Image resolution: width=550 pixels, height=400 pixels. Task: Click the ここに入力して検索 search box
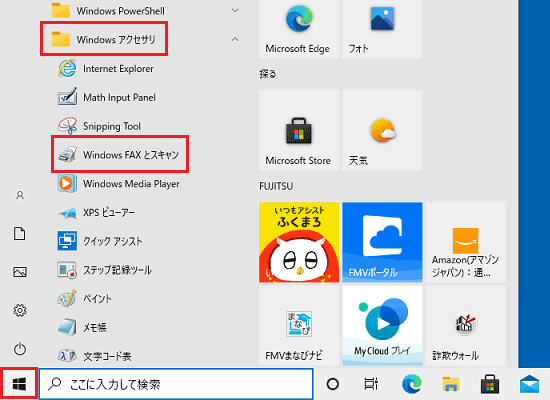pyautogui.click(x=176, y=384)
